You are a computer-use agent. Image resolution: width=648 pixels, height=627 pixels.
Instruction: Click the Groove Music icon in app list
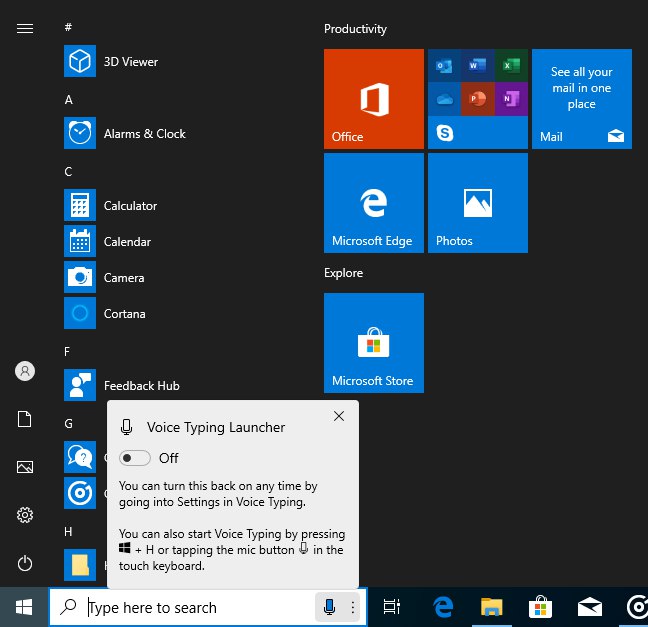(x=80, y=493)
